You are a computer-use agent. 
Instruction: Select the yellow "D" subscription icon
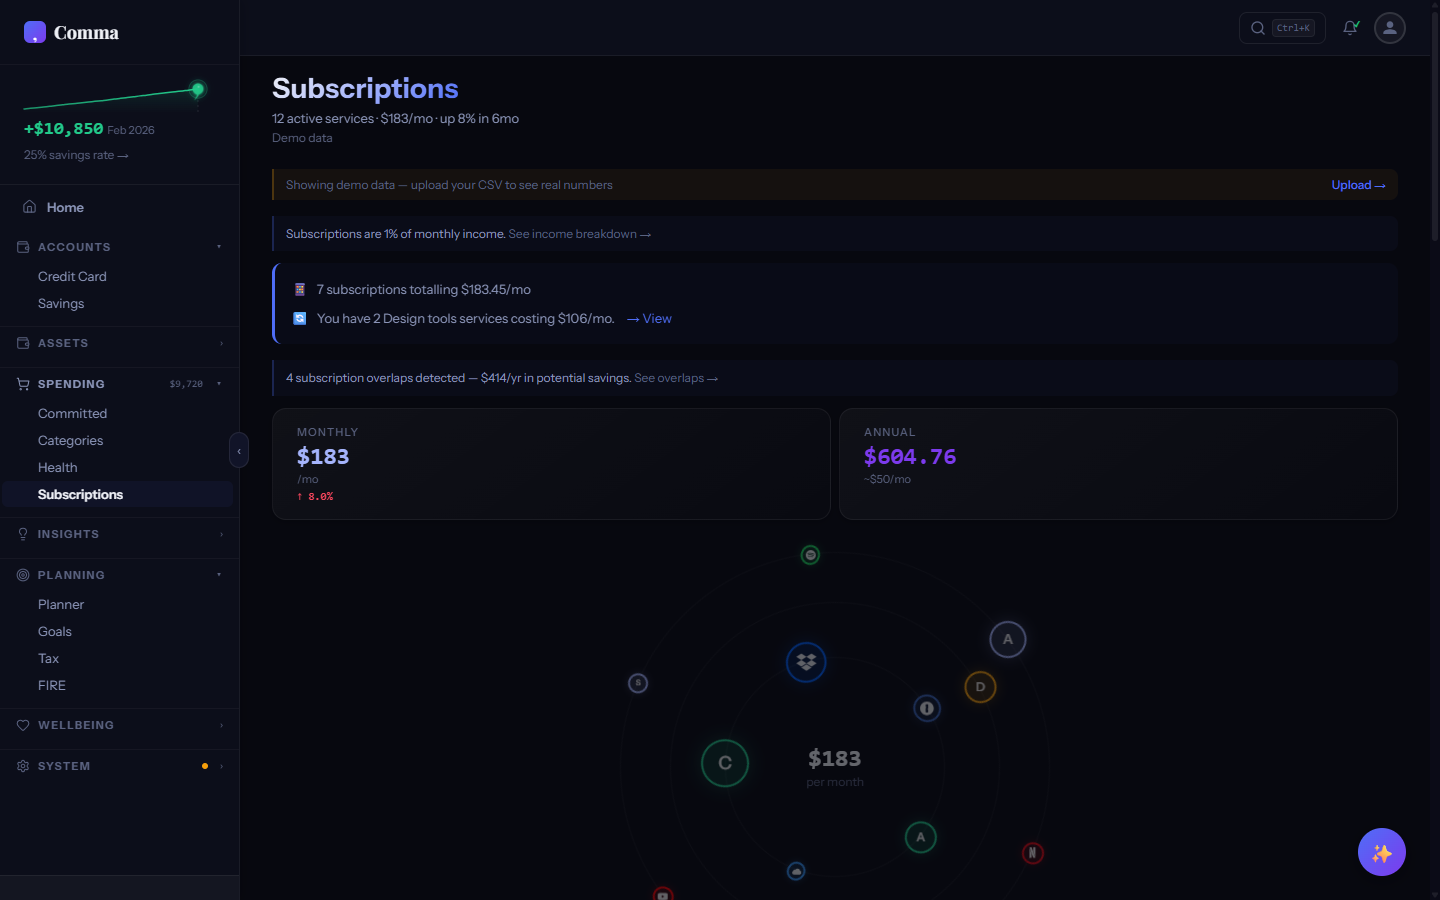pyautogui.click(x=980, y=687)
